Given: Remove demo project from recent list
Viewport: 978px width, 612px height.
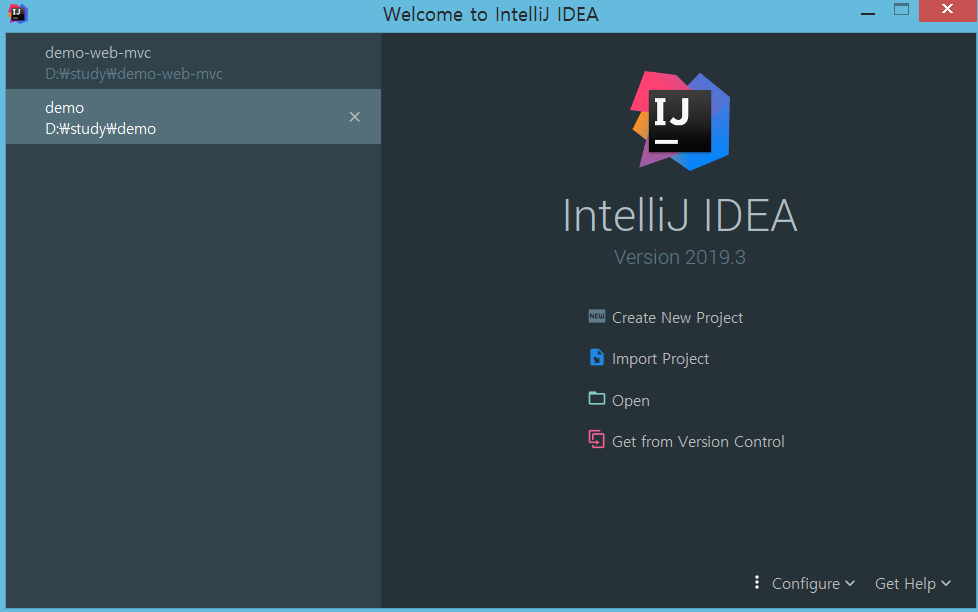Looking at the screenshot, I should coord(354,117).
